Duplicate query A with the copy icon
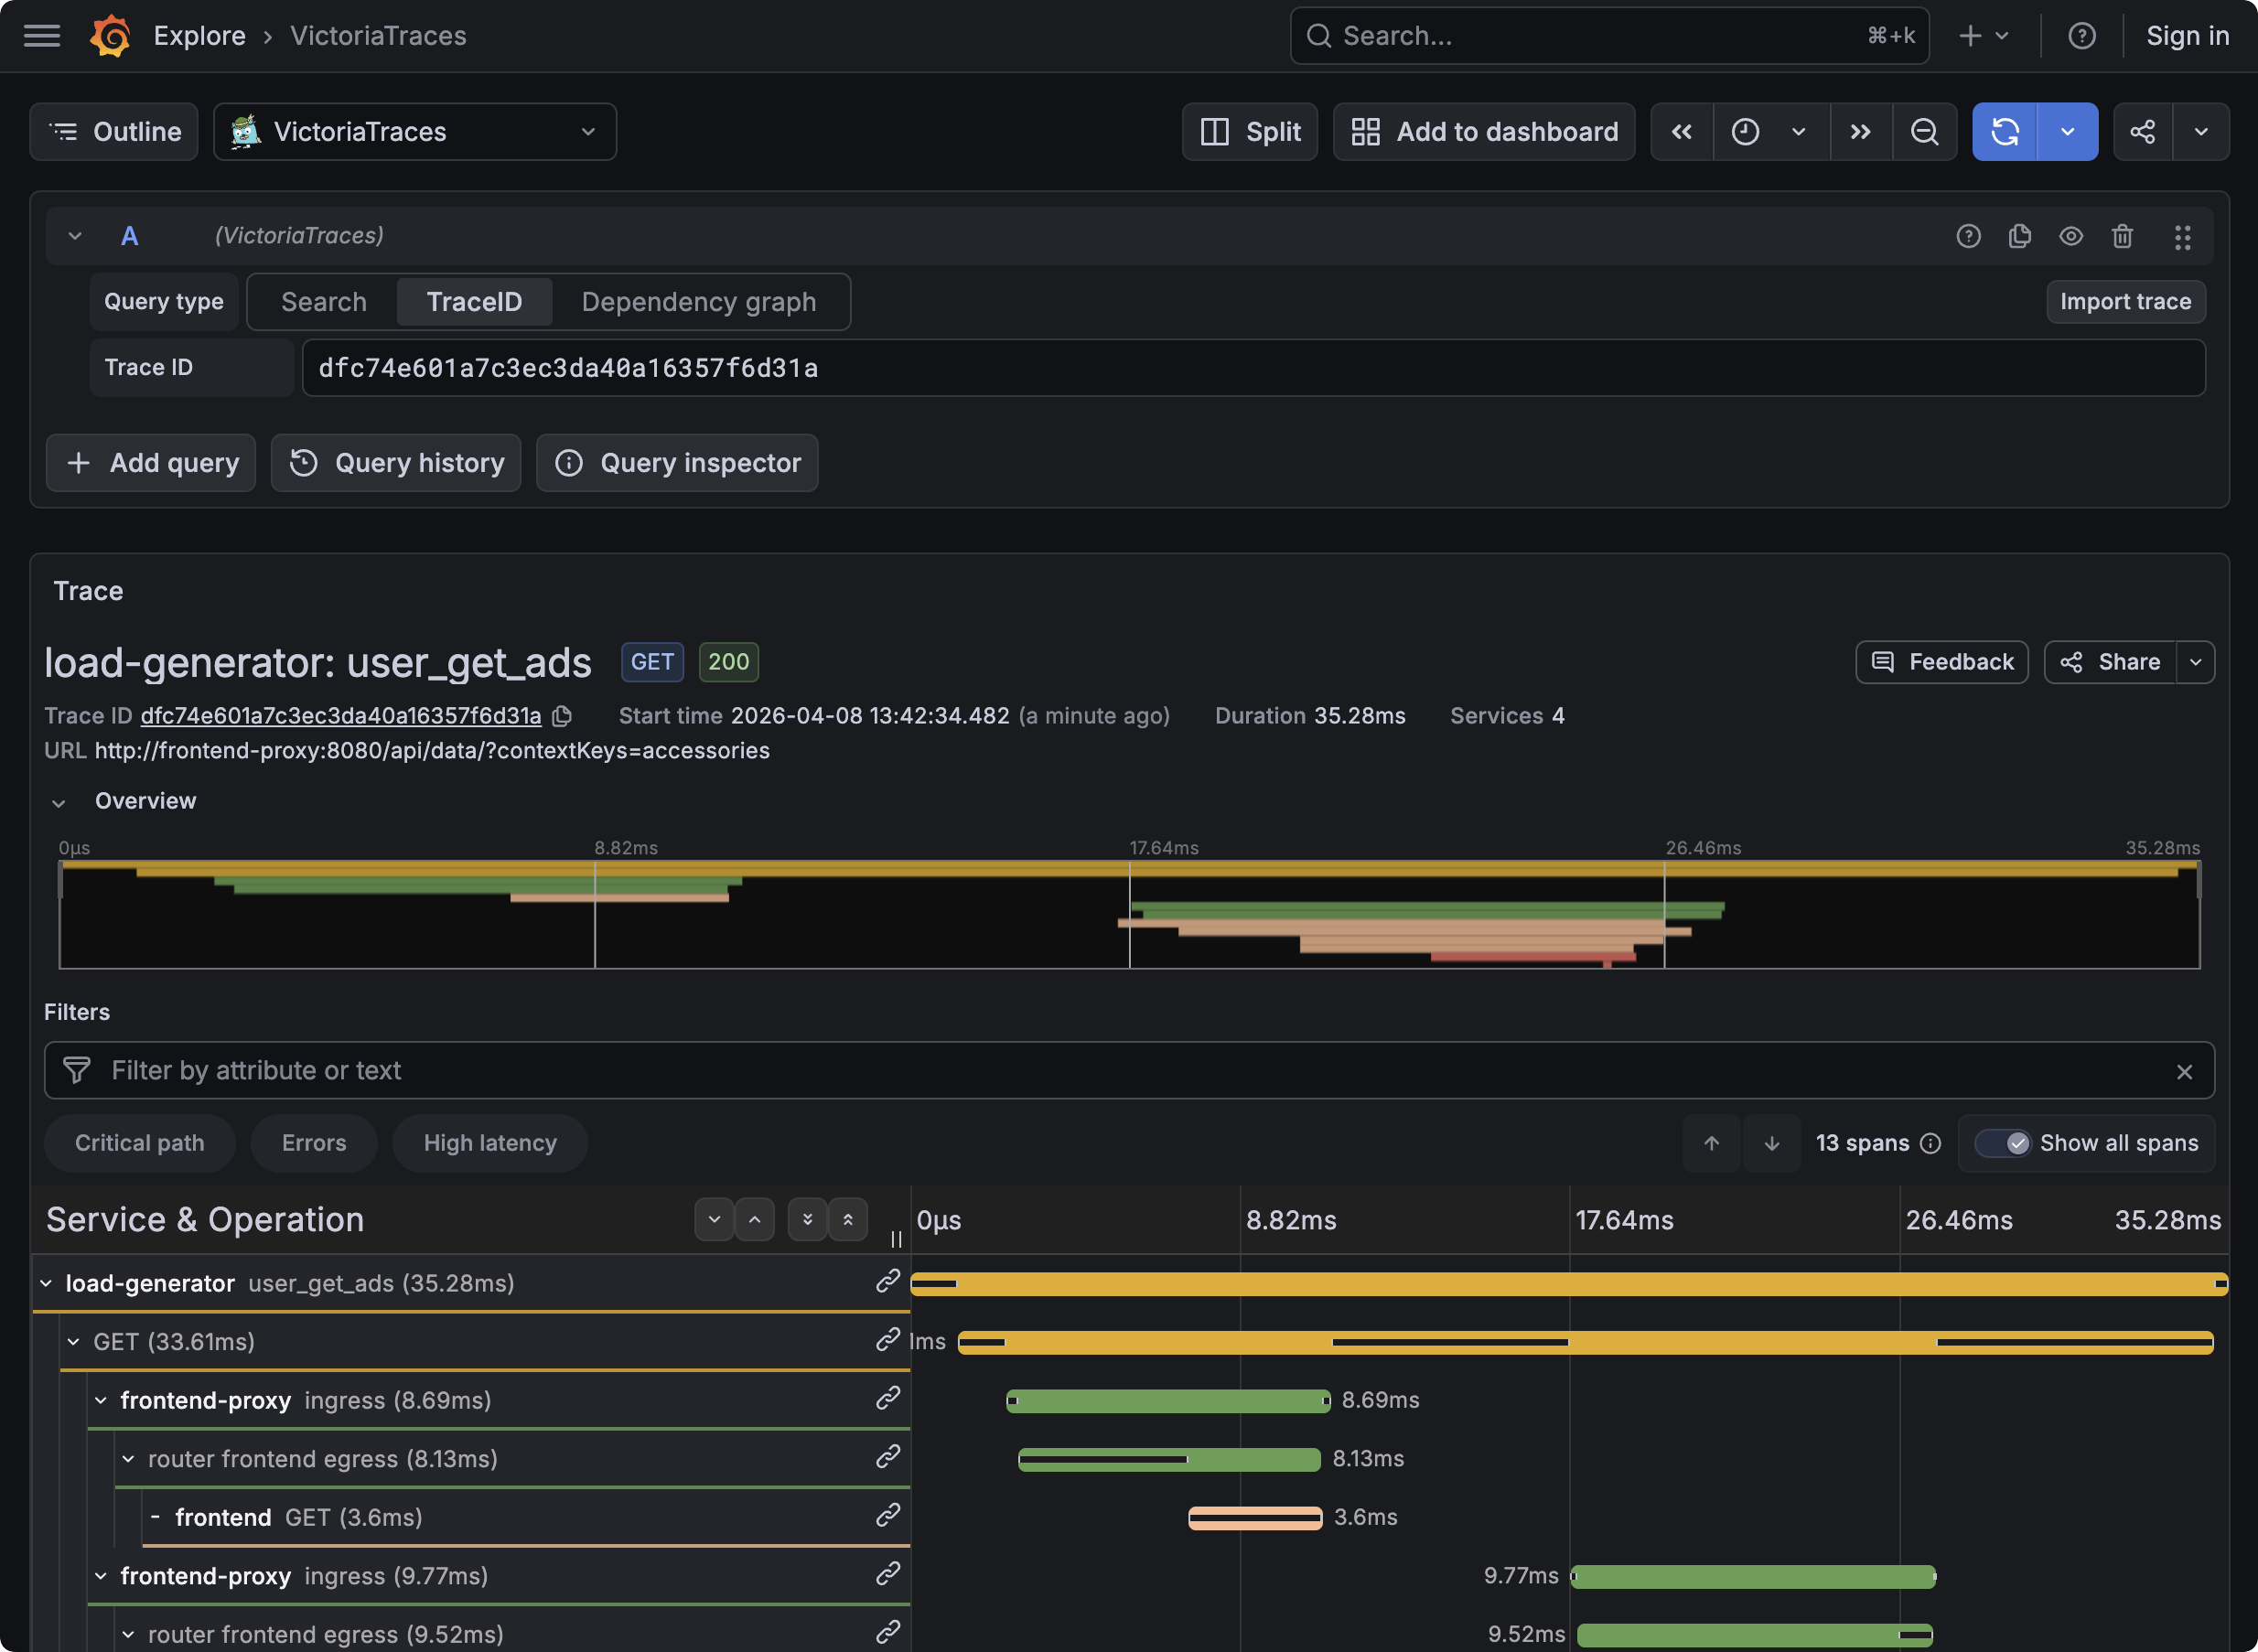The height and width of the screenshot is (1652, 2258). point(2019,236)
